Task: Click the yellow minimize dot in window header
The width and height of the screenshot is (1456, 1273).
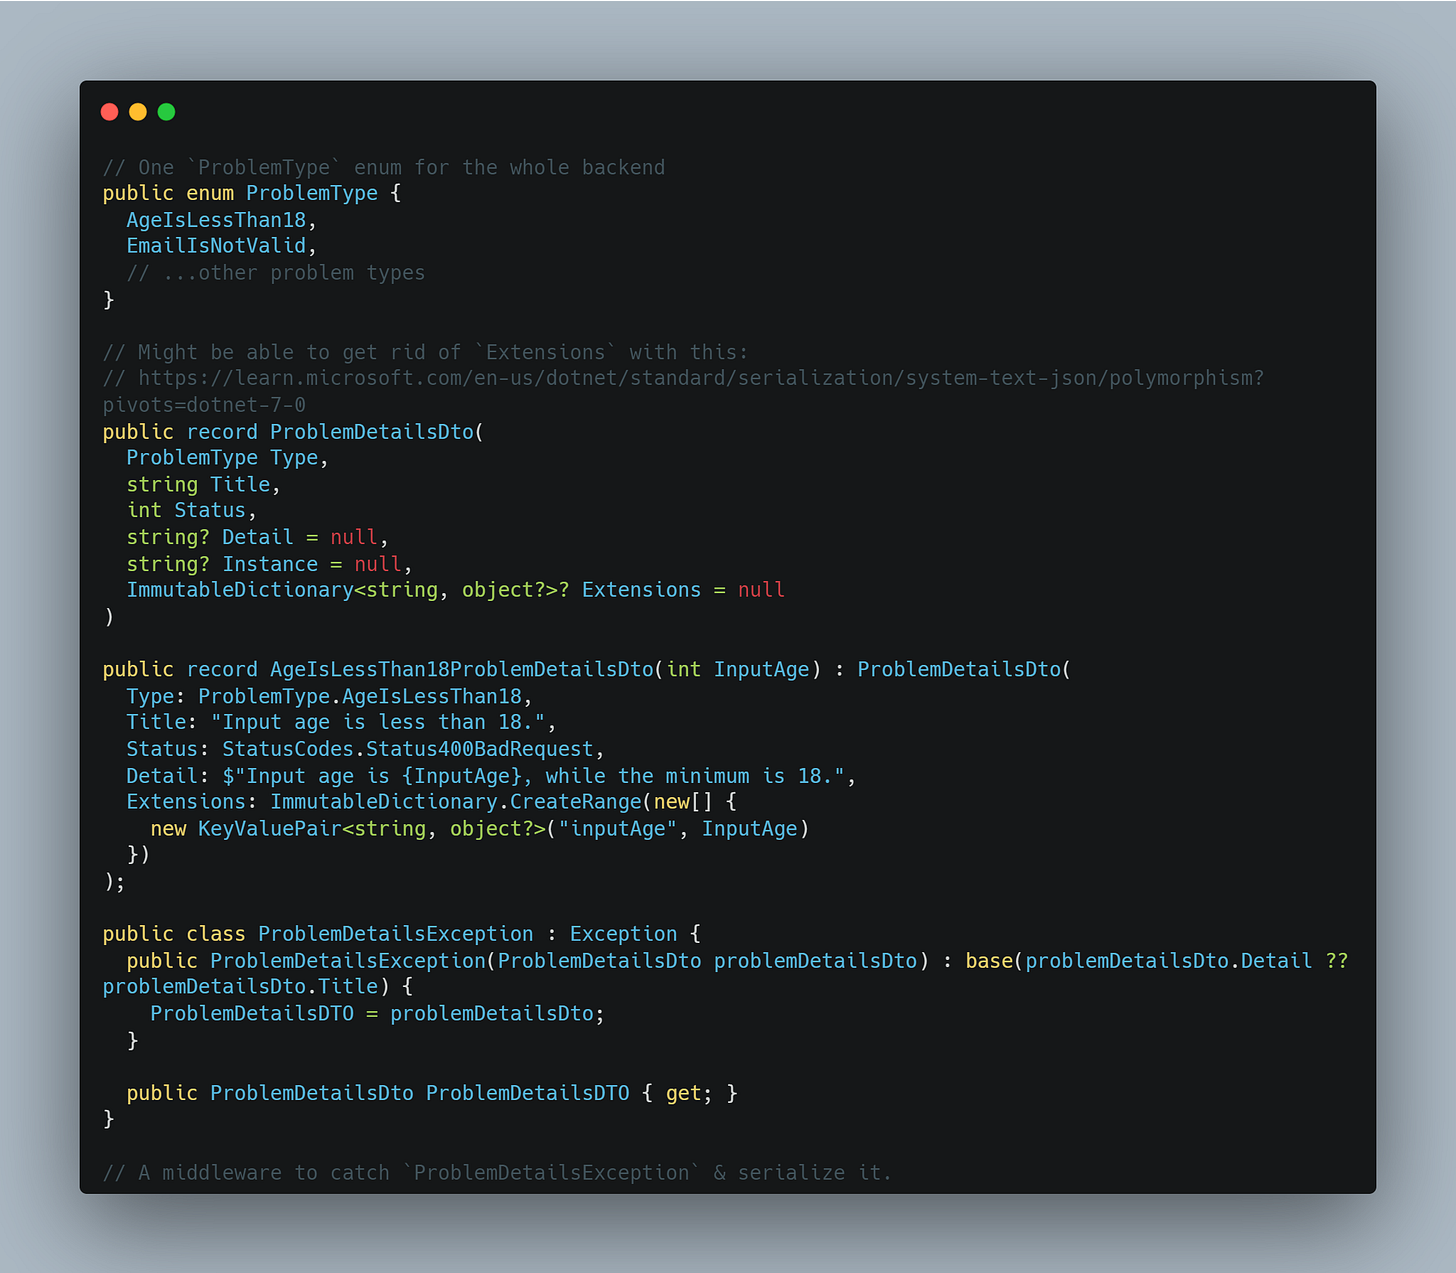Action: pos(138,112)
